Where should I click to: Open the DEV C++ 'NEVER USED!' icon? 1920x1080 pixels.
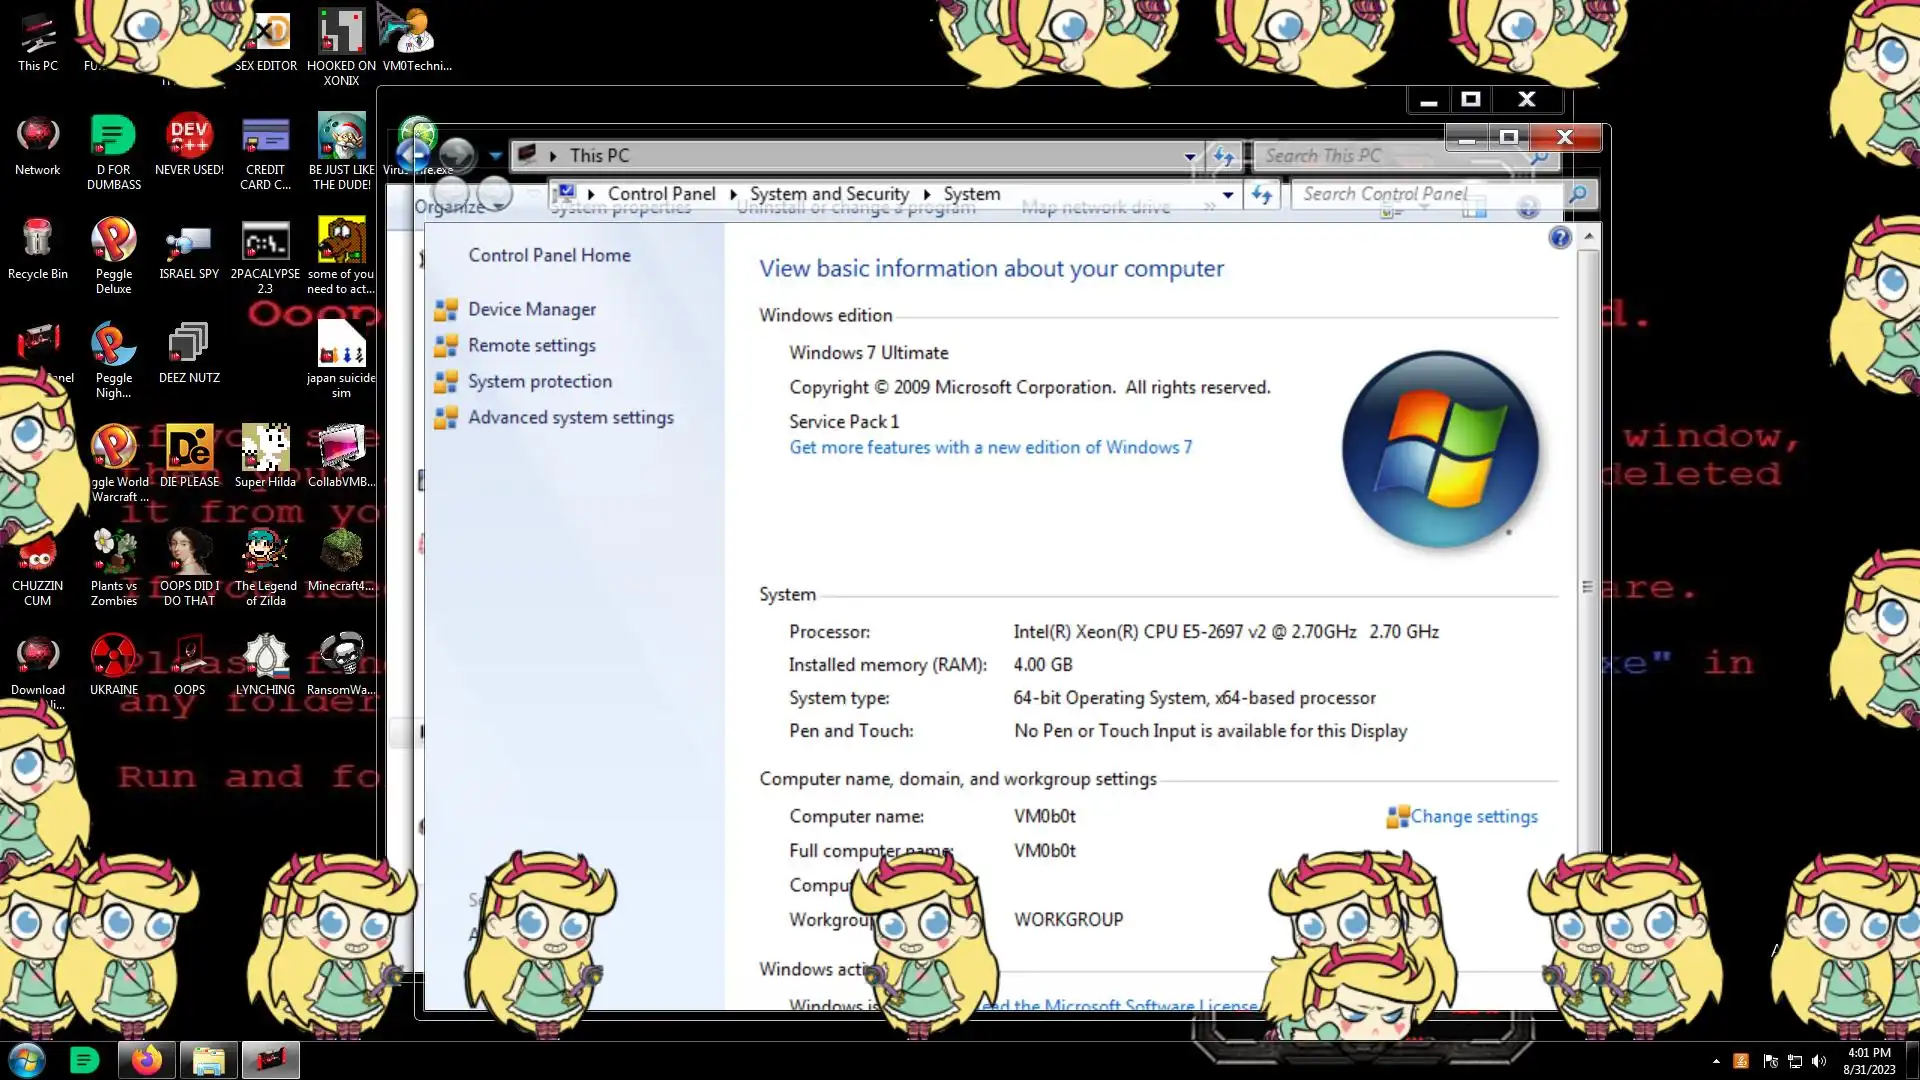coord(189,138)
